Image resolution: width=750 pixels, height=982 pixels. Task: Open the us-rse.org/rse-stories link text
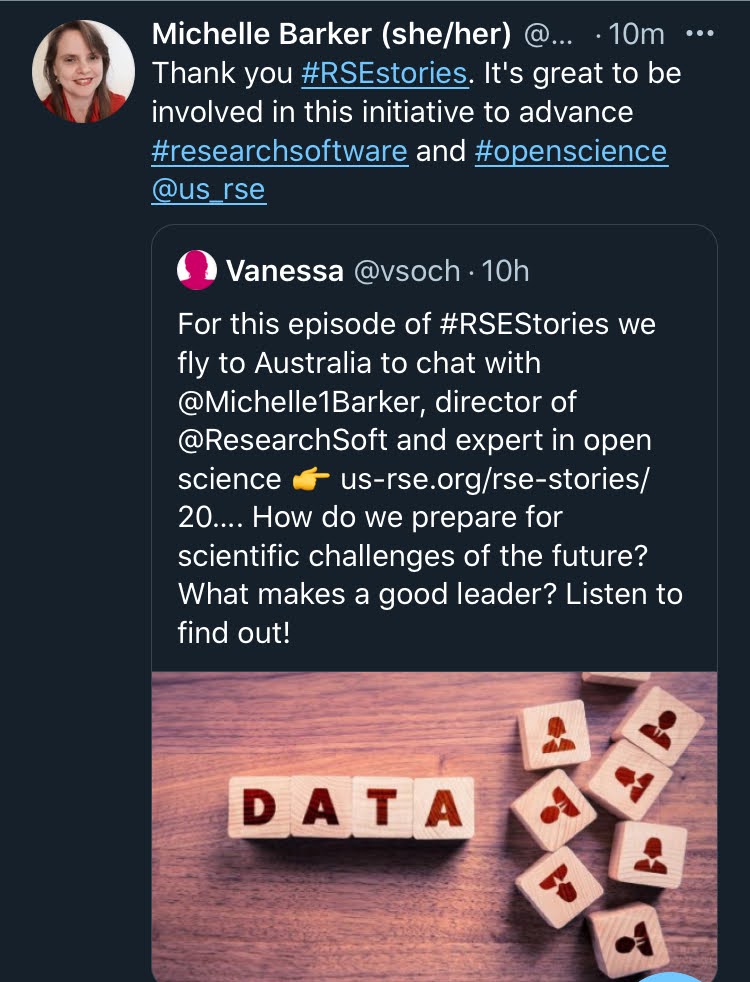click(495, 479)
